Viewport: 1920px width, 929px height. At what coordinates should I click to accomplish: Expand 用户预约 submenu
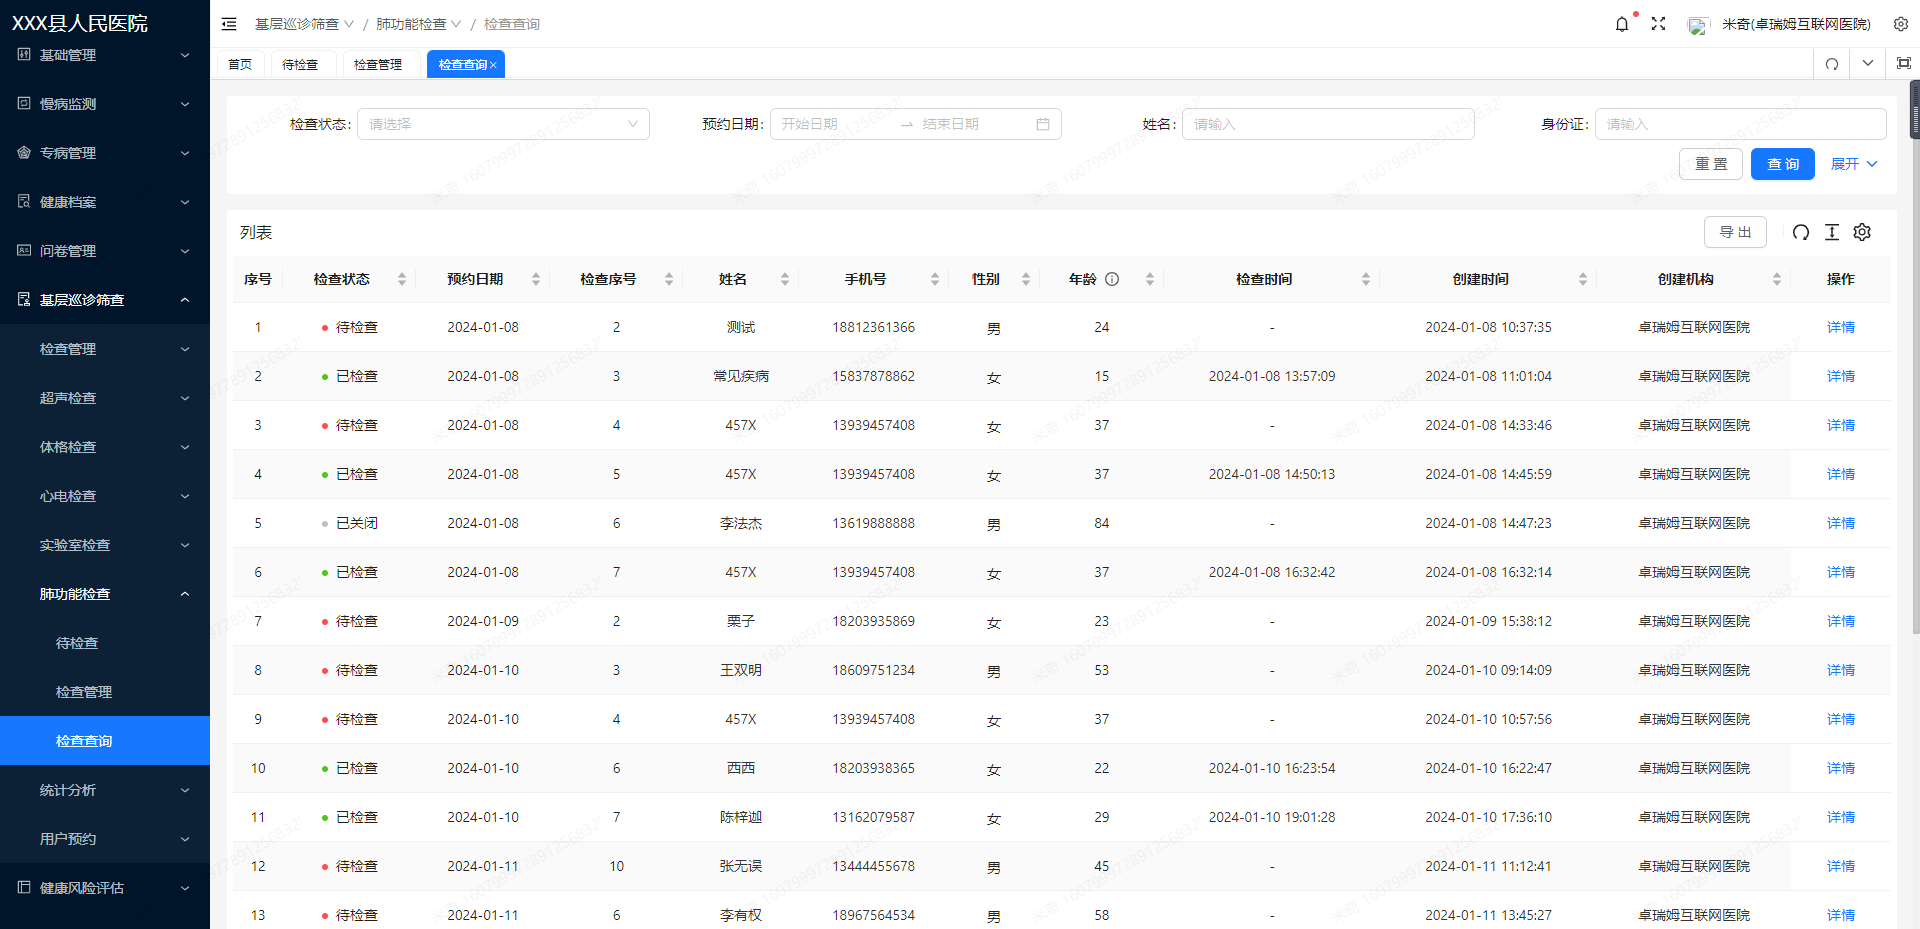pyautogui.click(x=105, y=839)
